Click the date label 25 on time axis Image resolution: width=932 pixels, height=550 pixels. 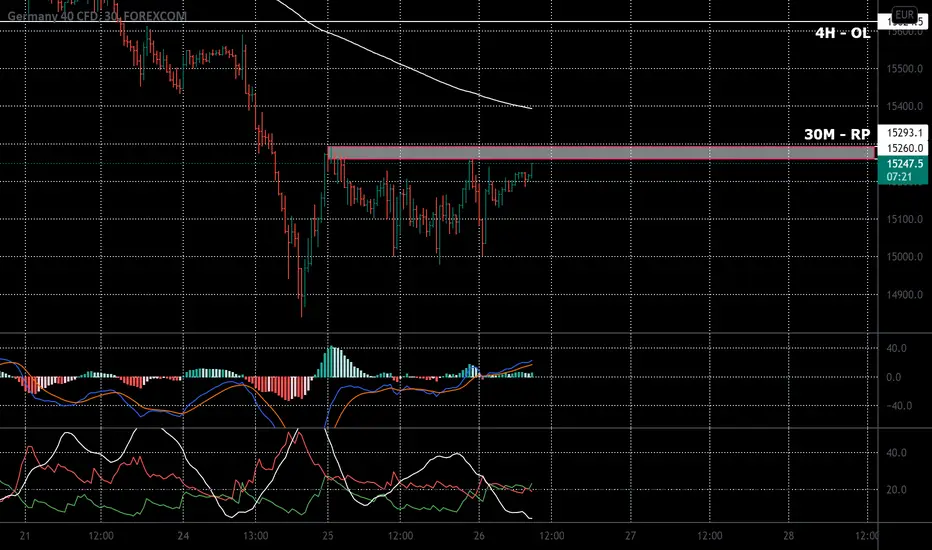pos(328,536)
